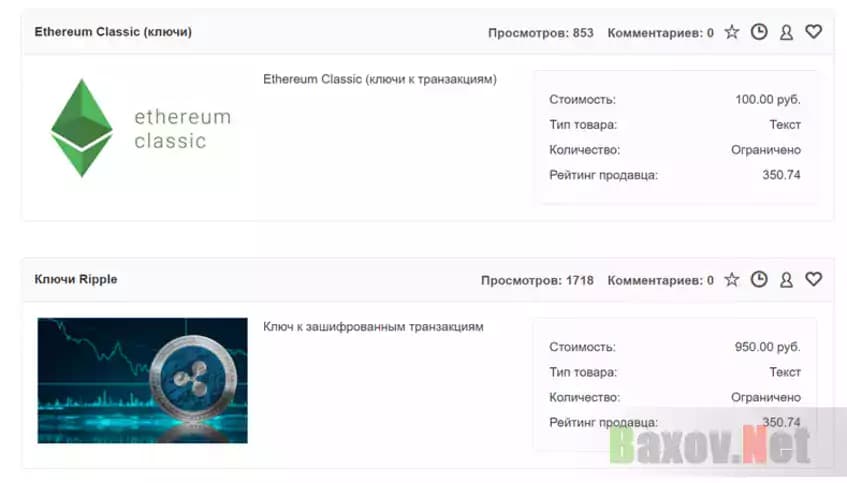847x483 pixels.
Task: Click the 950.00 руб. price value
Action: 767,347
